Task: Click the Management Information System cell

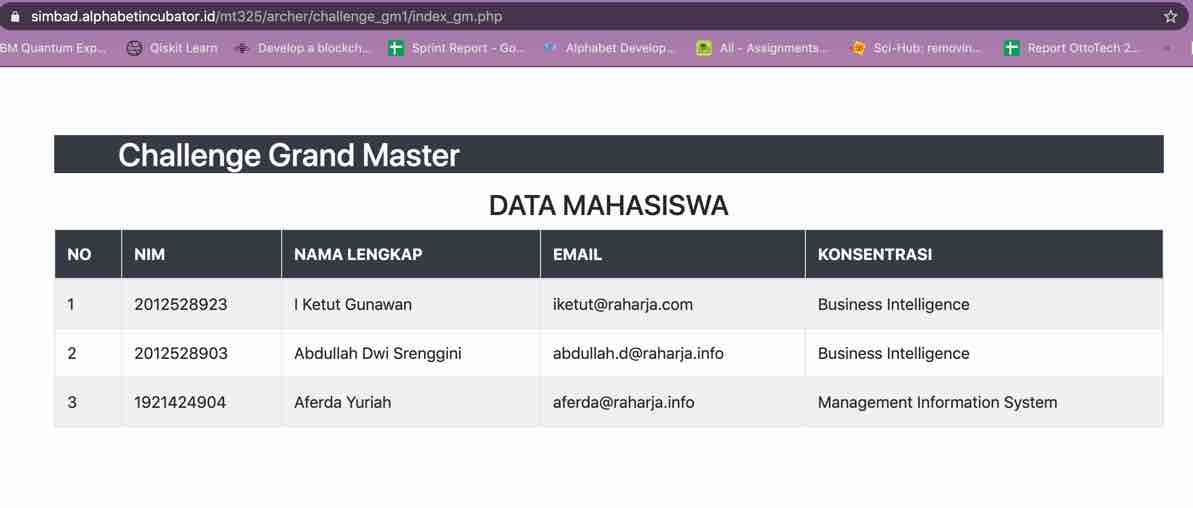Action: [937, 402]
